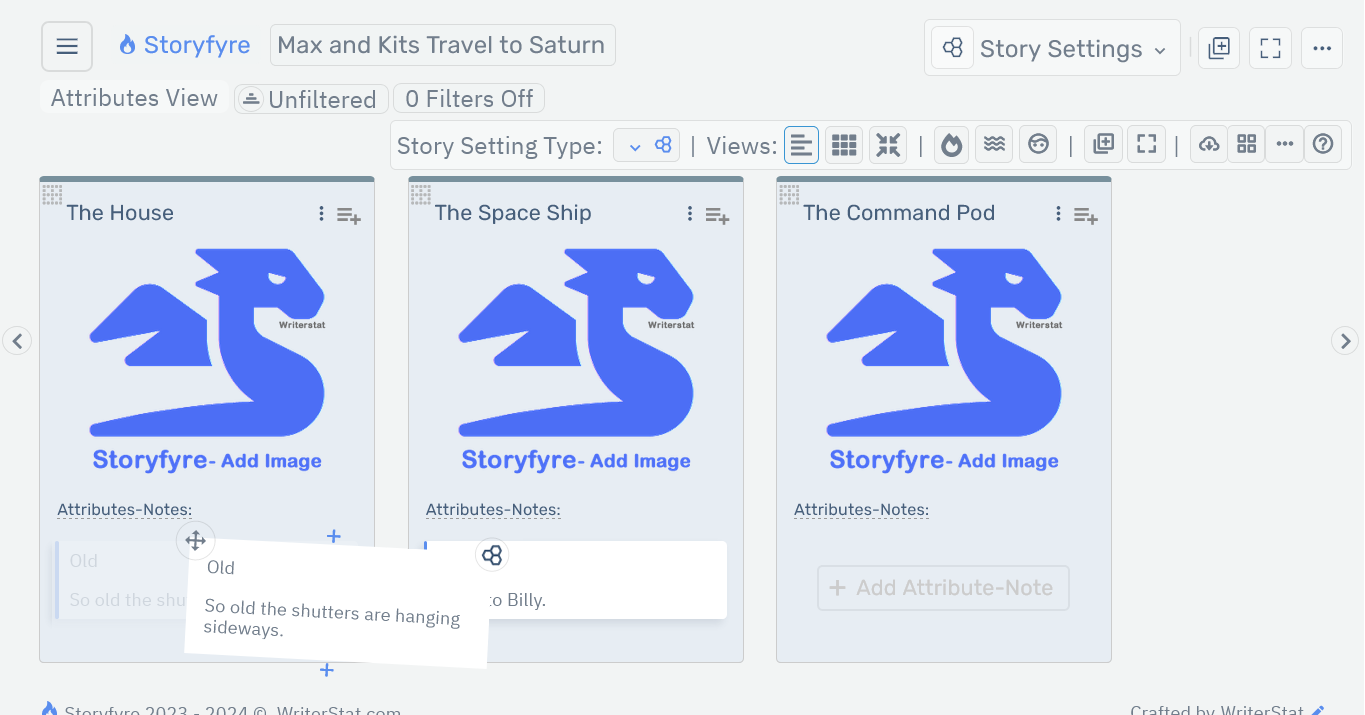Click the collapse arrows view icon
This screenshot has height=715, width=1365.
click(x=887, y=144)
